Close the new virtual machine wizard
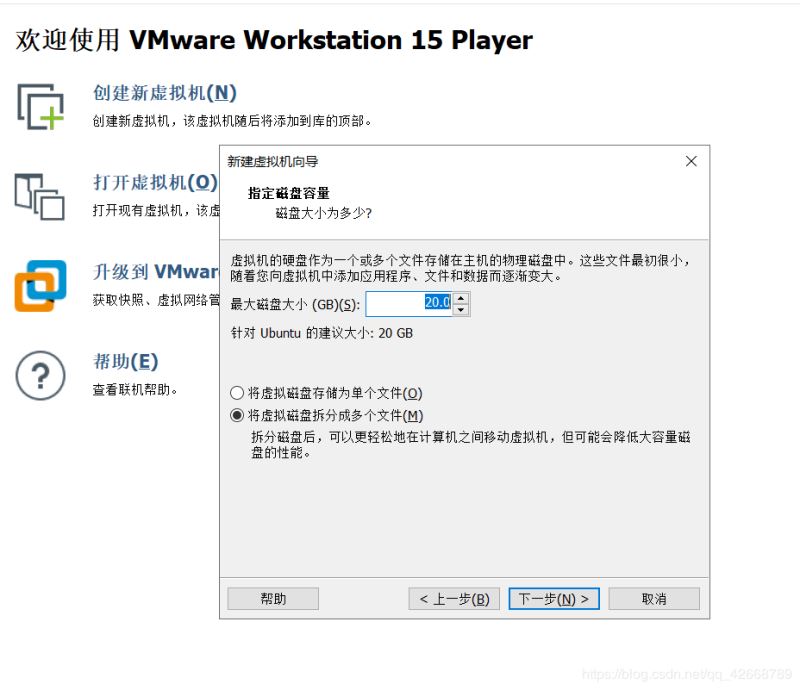The width and height of the screenshot is (800, 690). [x=691, y=161]
